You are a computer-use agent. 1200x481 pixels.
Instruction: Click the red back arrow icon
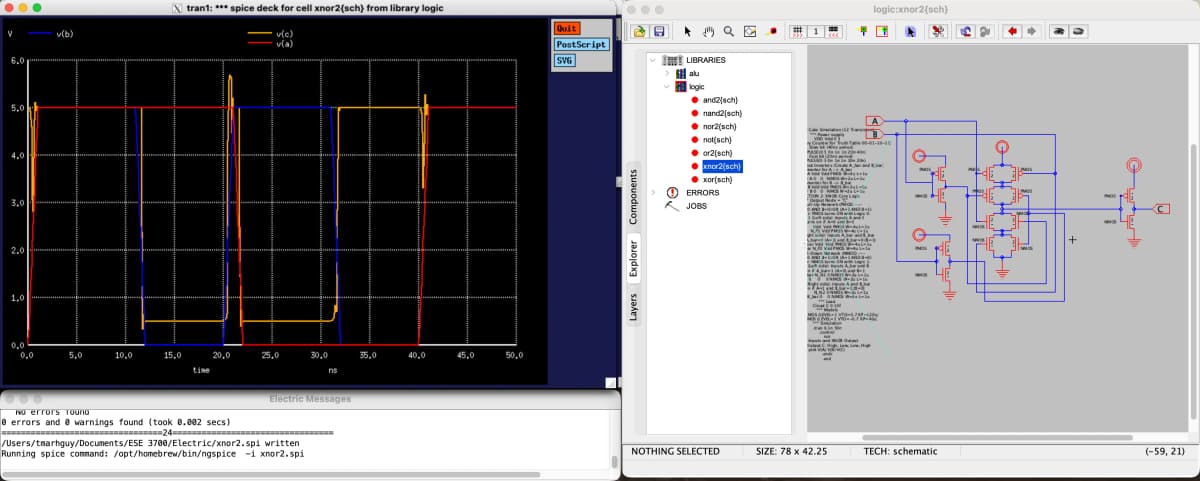tap(1012, 31)
